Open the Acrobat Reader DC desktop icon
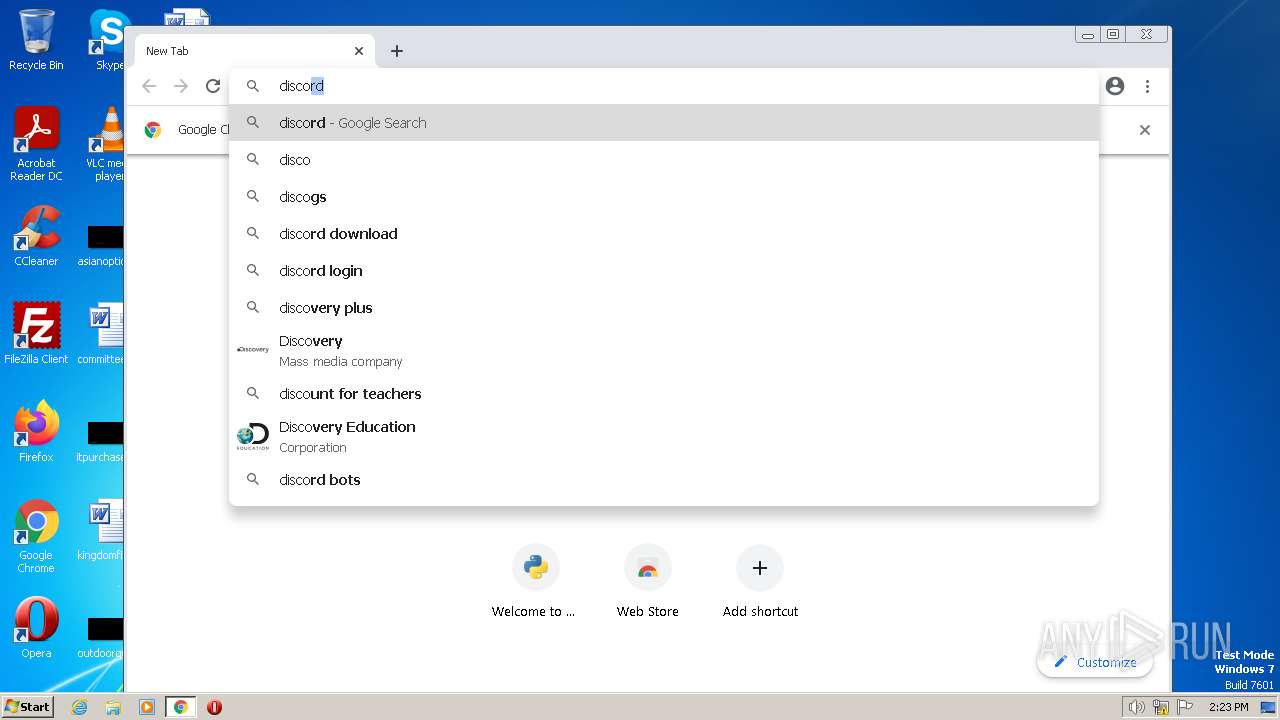 tap(36, 144)
